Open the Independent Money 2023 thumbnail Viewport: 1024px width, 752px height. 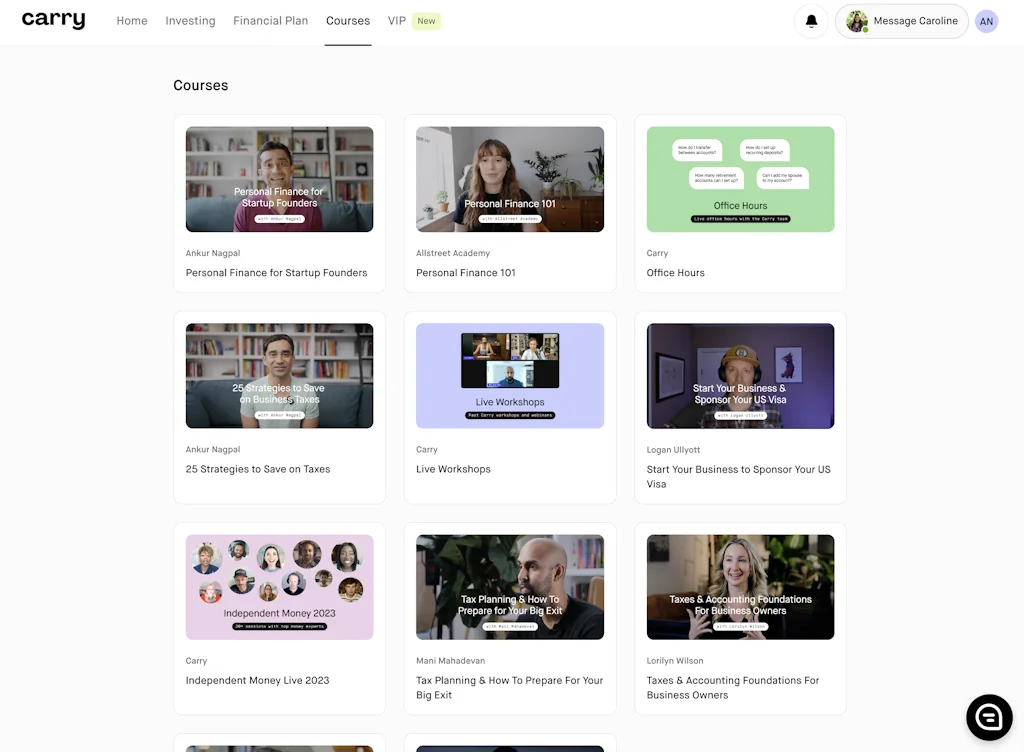(279, 587)
